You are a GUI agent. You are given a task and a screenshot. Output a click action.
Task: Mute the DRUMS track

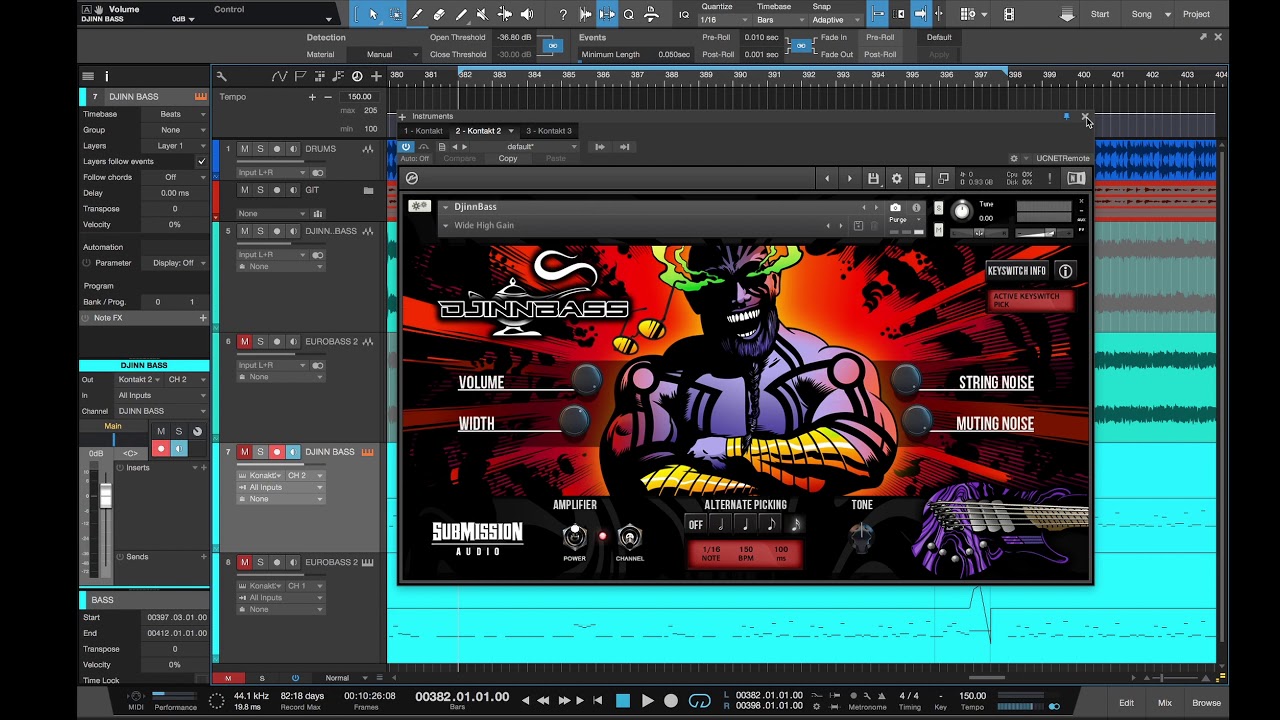pos(244,149)
